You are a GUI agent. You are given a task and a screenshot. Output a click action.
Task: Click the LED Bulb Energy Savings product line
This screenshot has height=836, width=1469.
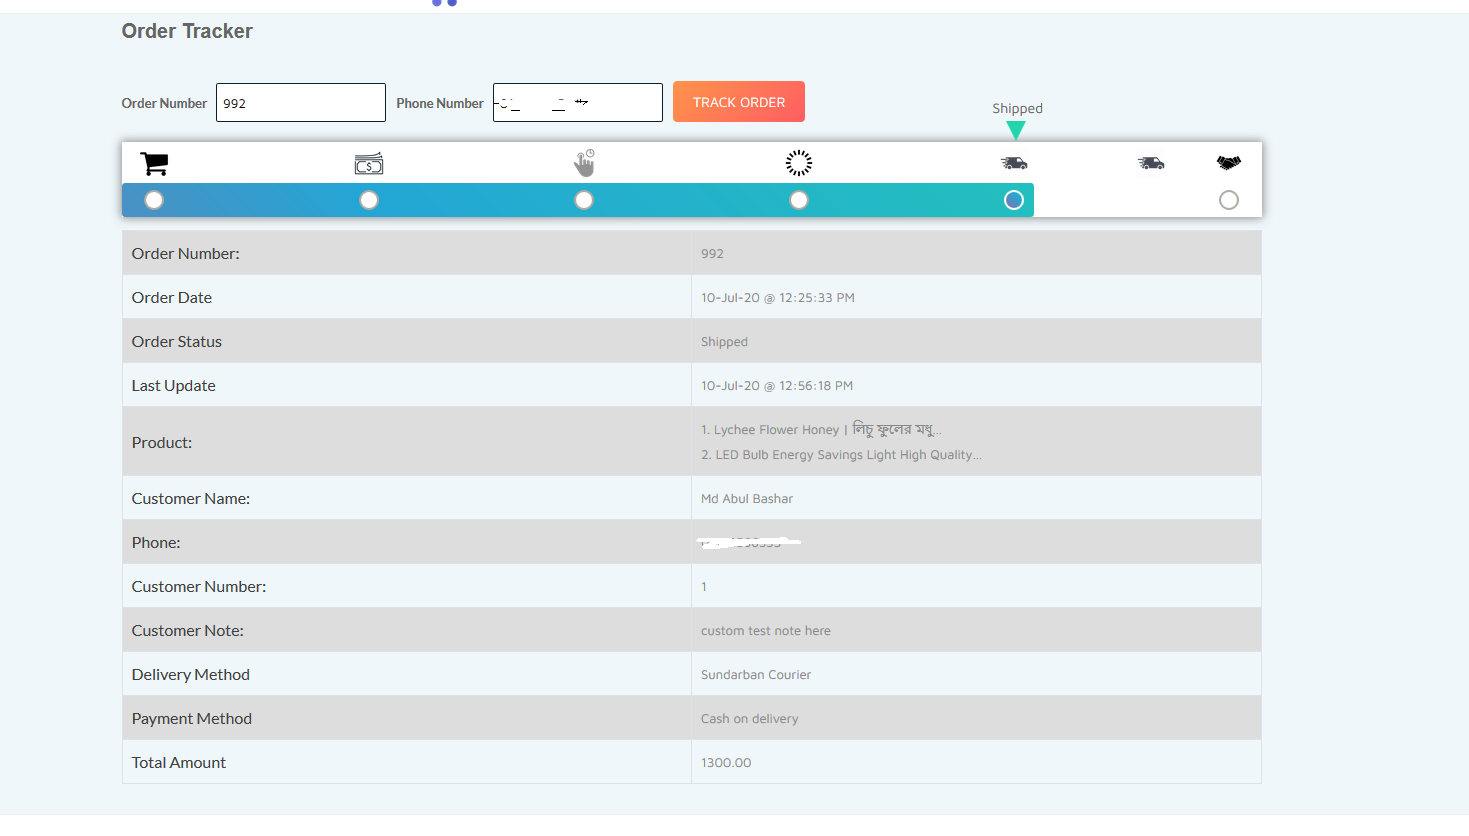(841, 455)
